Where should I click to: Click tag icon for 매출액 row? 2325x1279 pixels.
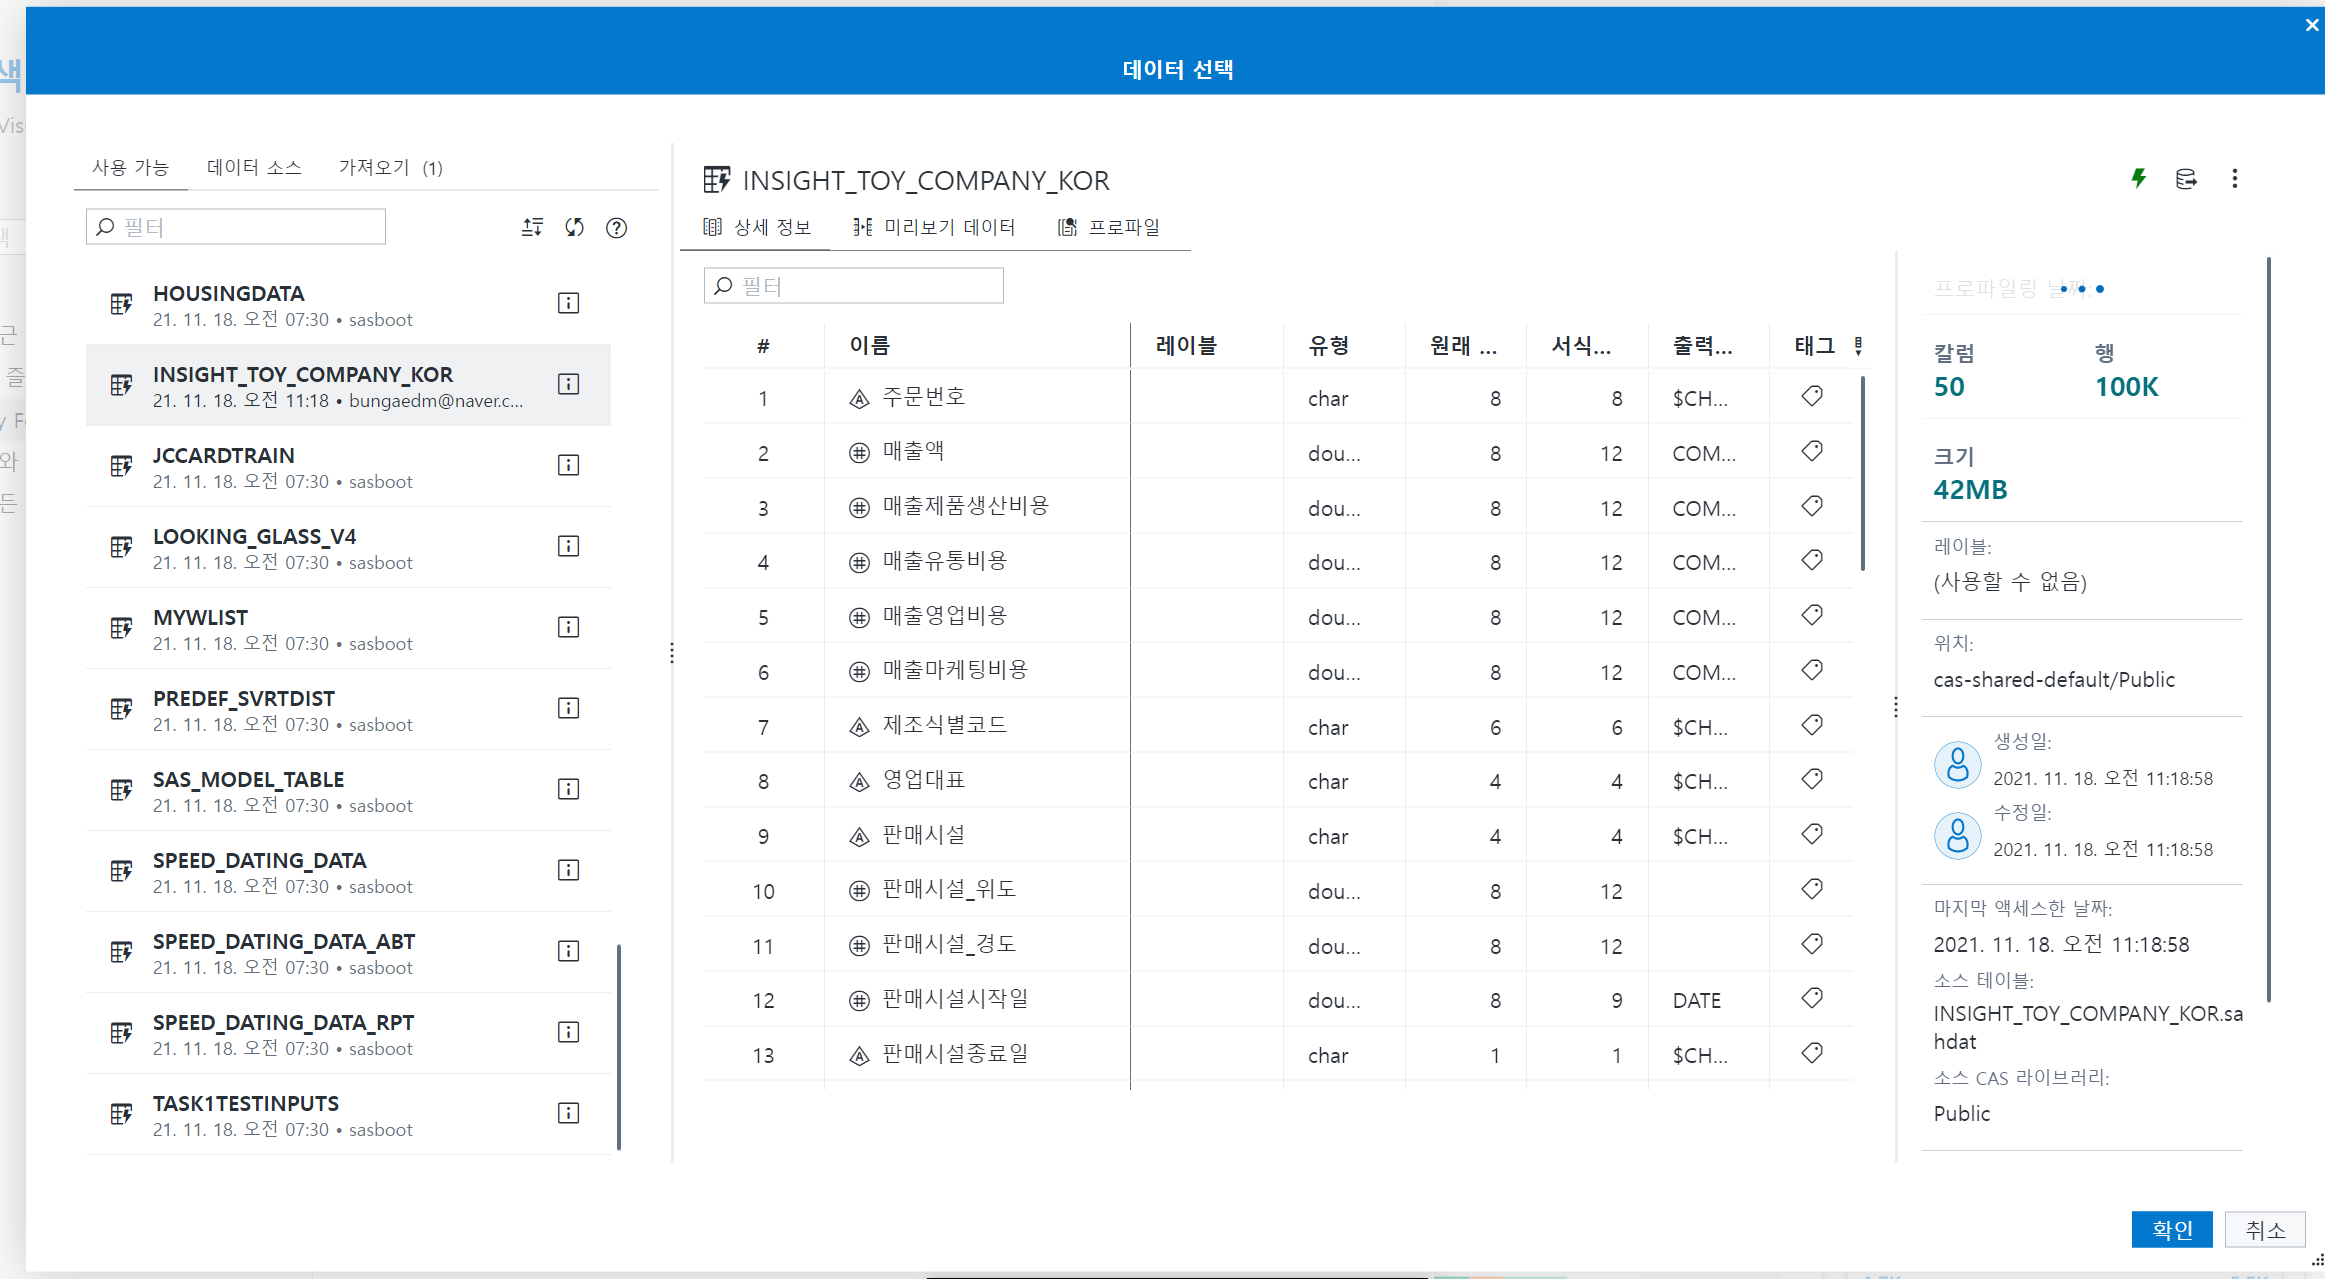click(1811, 452)
